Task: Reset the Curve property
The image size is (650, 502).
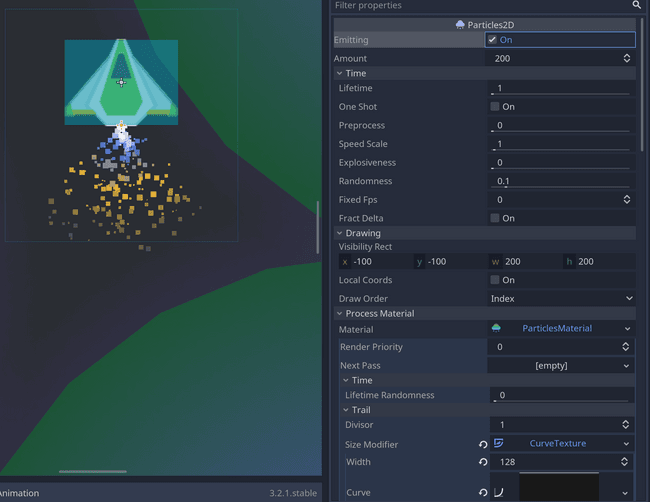Action: tap(483, 492)
